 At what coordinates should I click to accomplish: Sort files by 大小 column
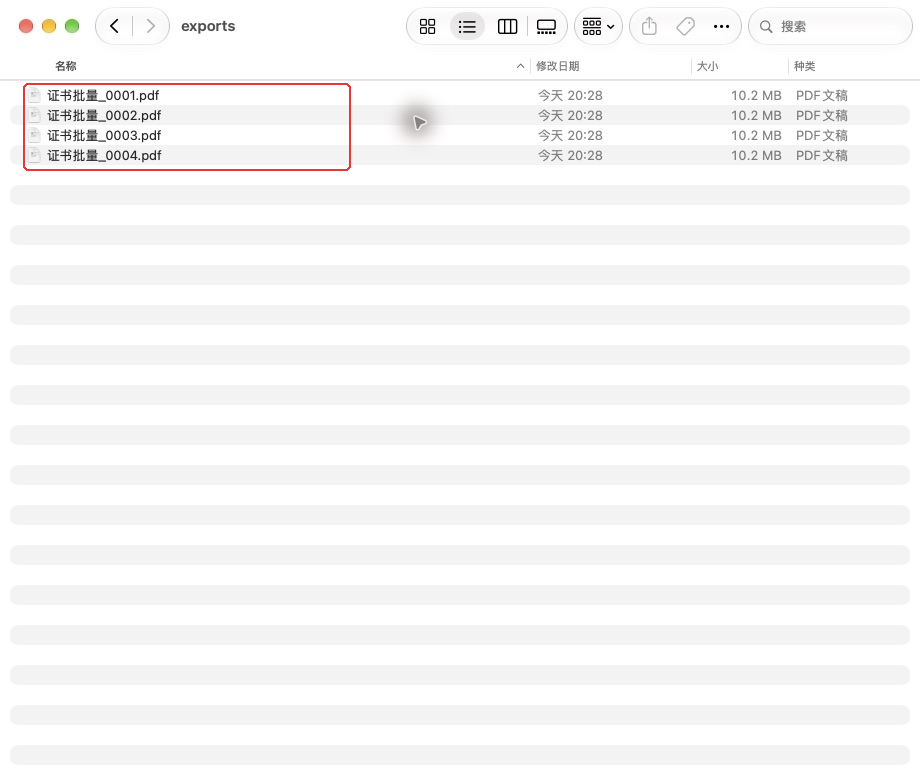click(707, 66)
